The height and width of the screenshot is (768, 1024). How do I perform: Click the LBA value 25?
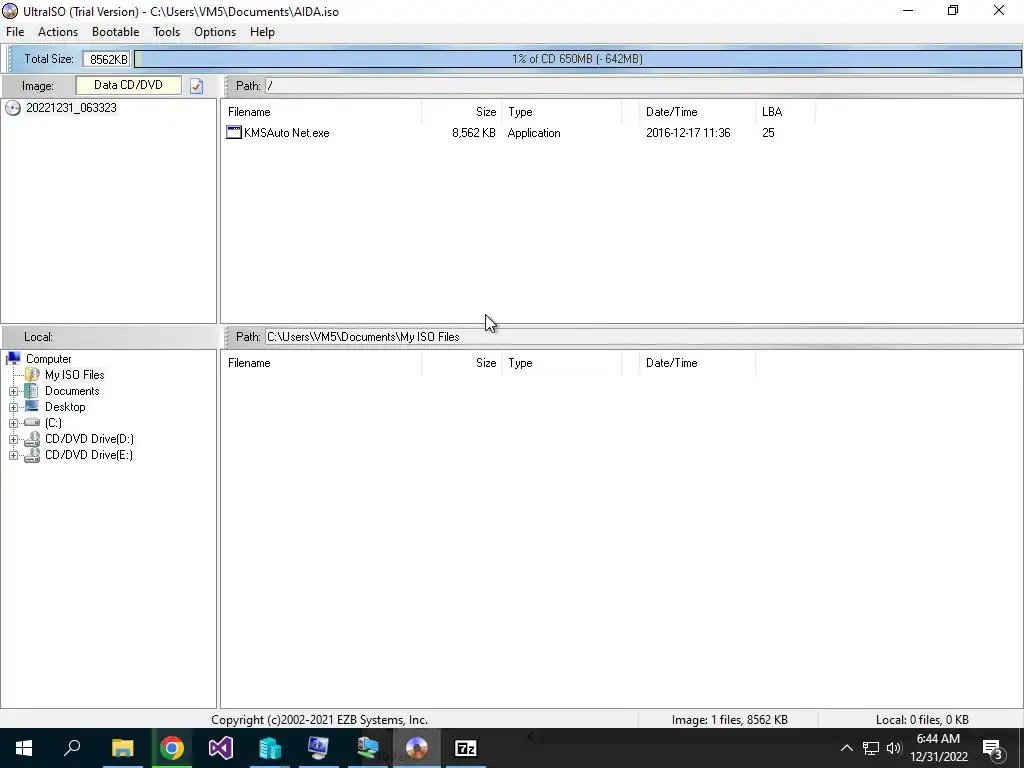[768, 133]
